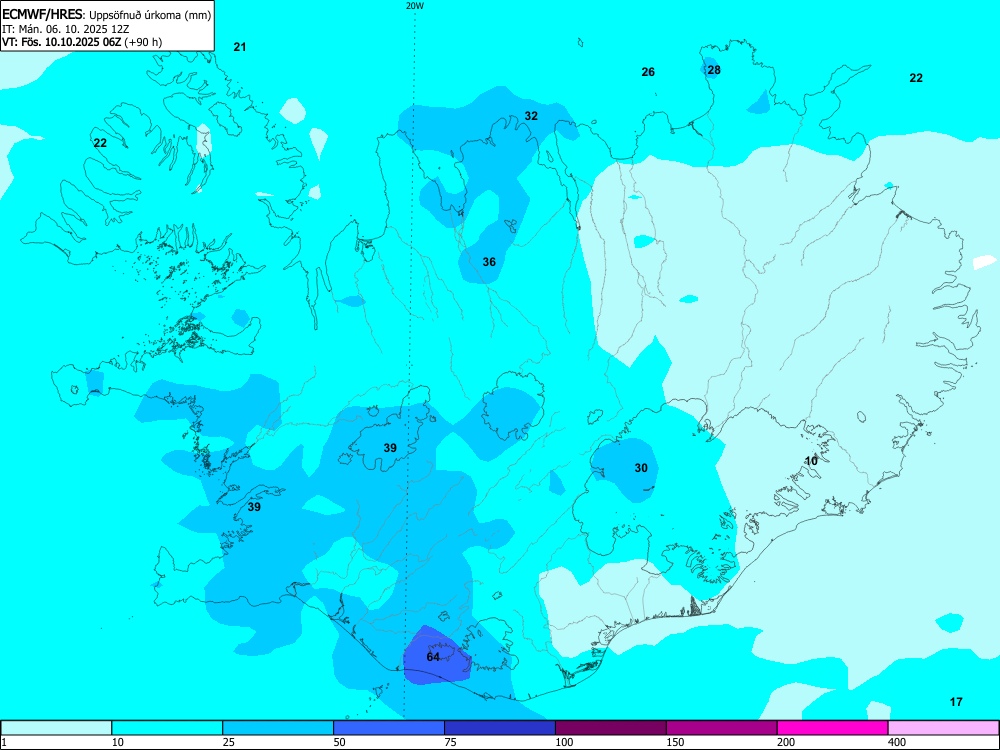Pick the dark blue 75–100 mm legend swatch
Viewport: 1000px width, 750px height.
click(500, 728)
